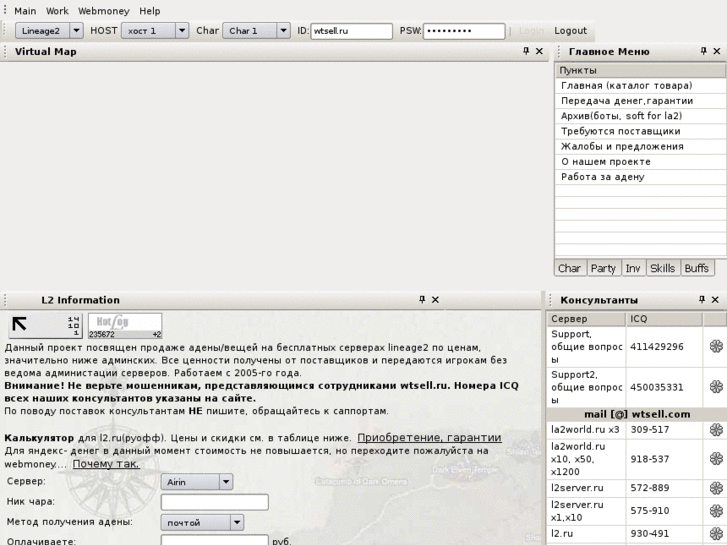Open the Webmoney menu
Screen dimensions: 727x545
[104, 11]
